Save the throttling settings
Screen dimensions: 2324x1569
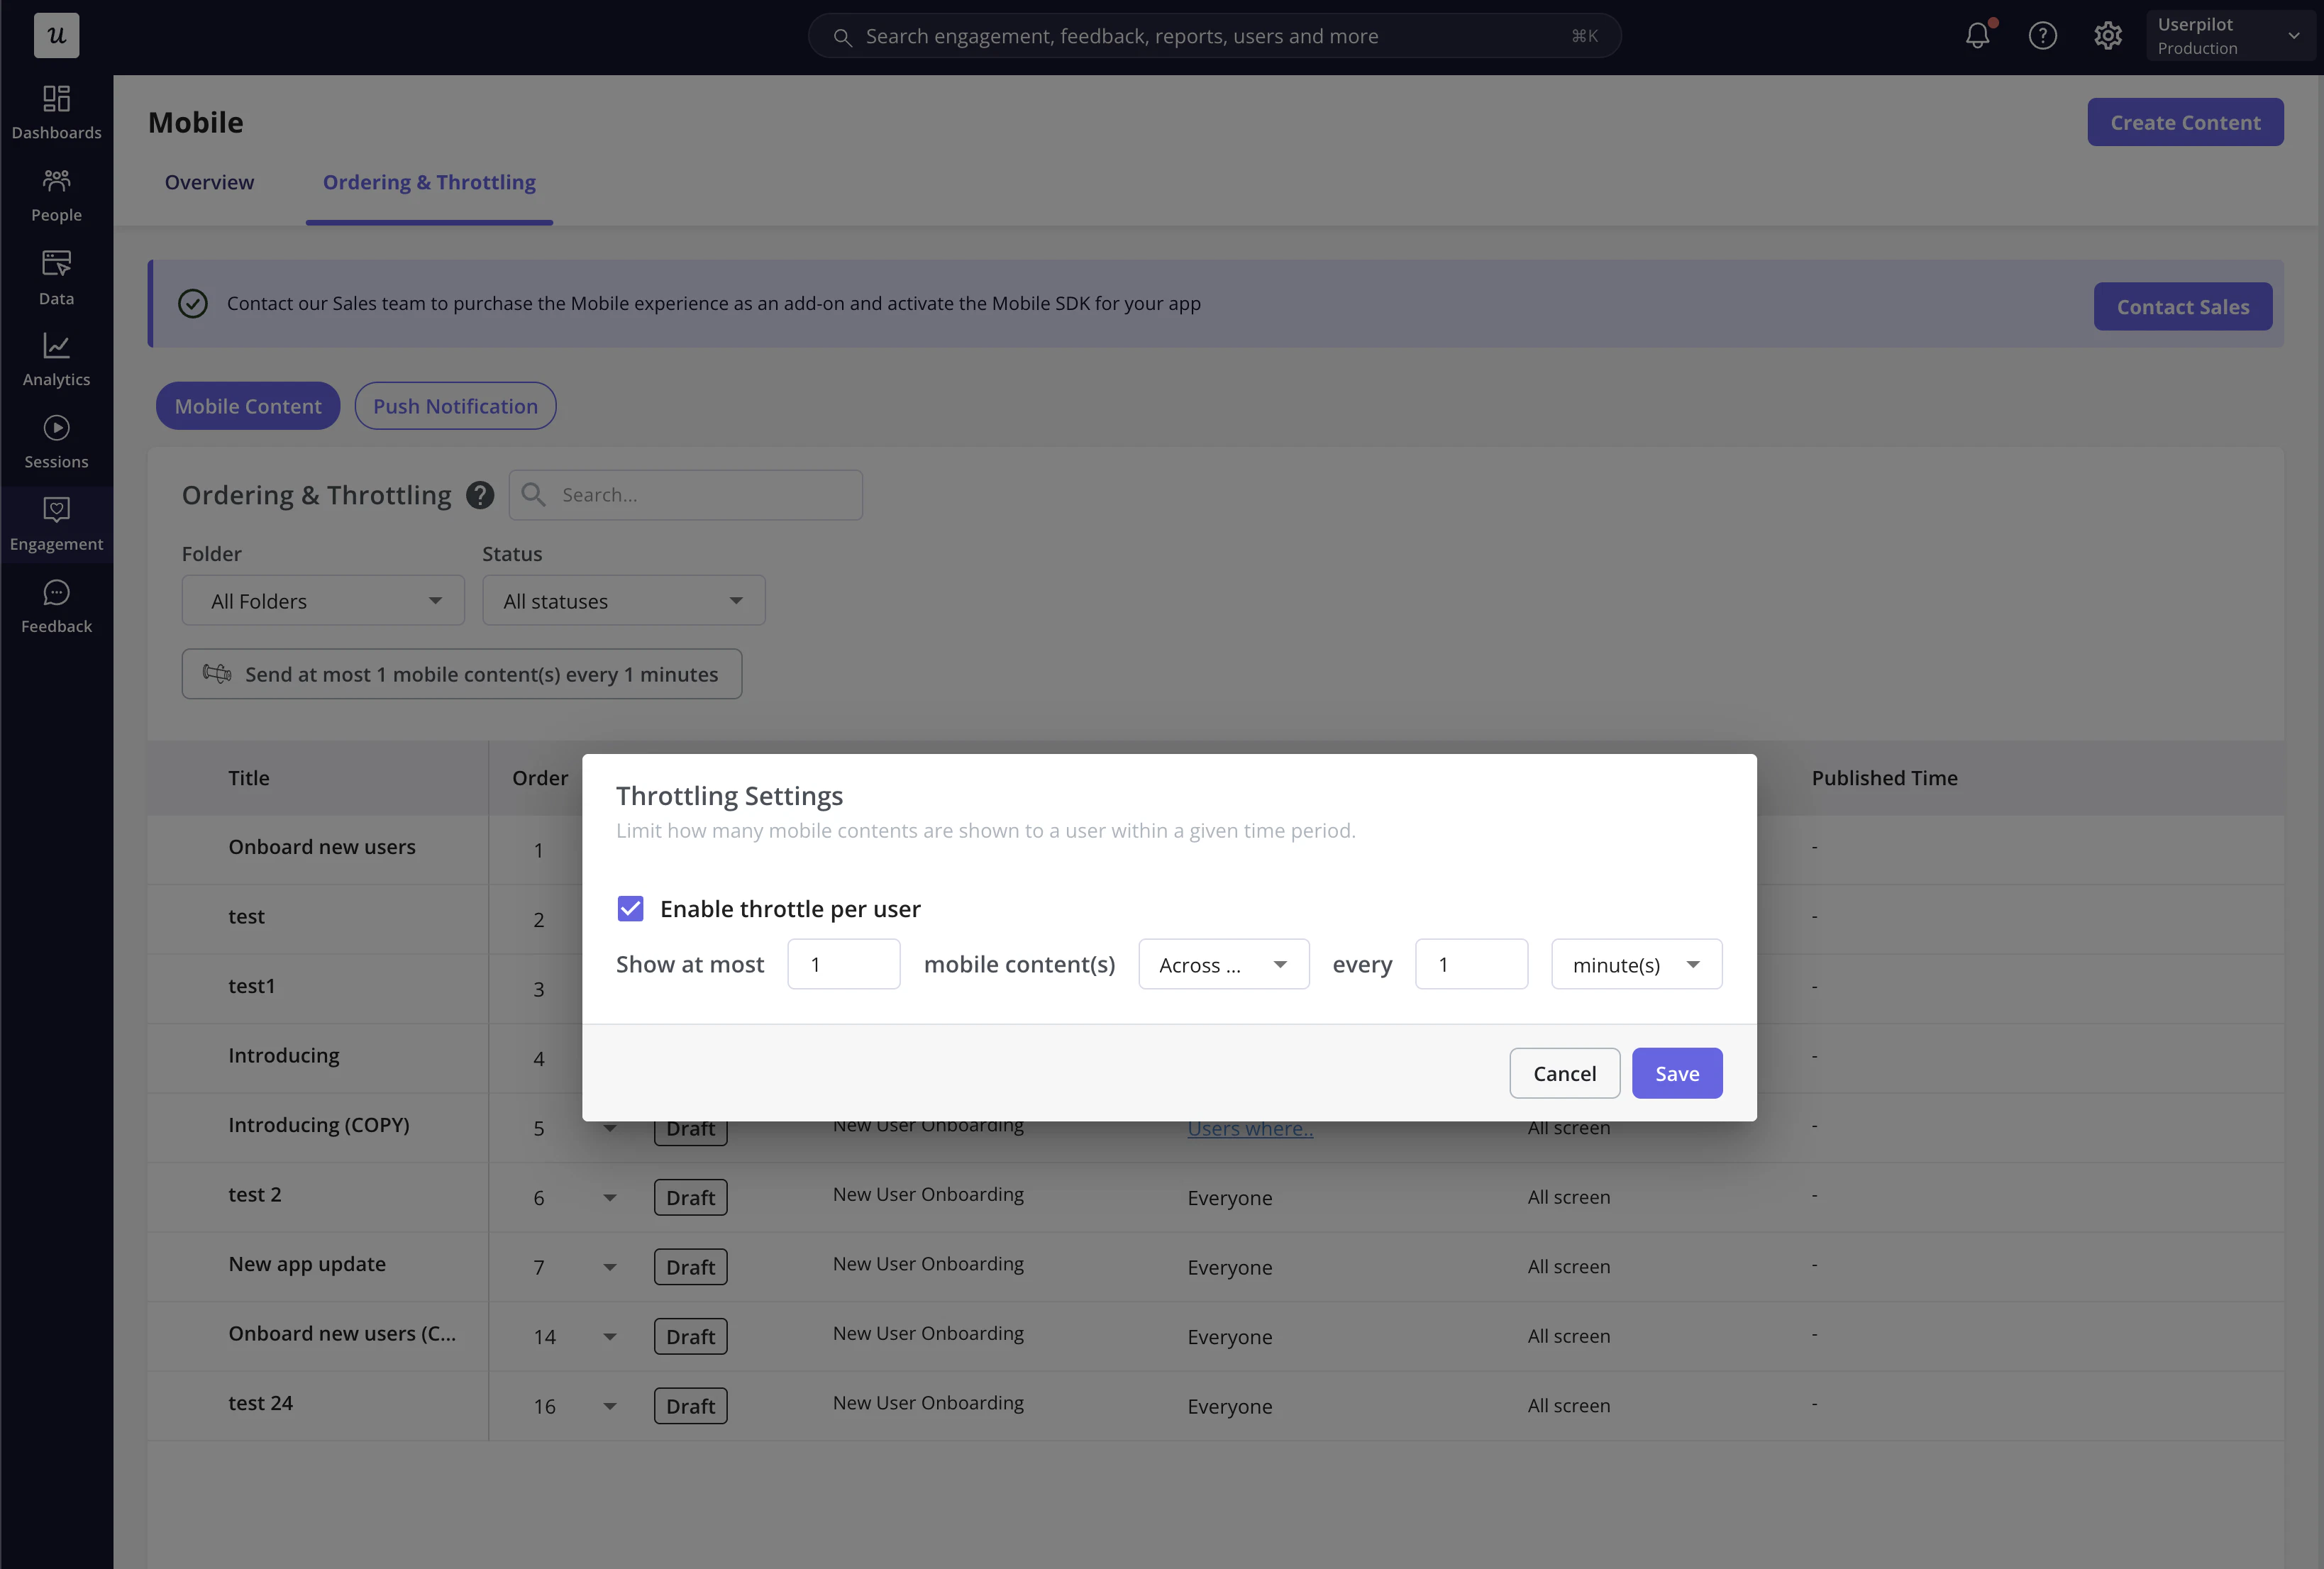(1676, 1073)
